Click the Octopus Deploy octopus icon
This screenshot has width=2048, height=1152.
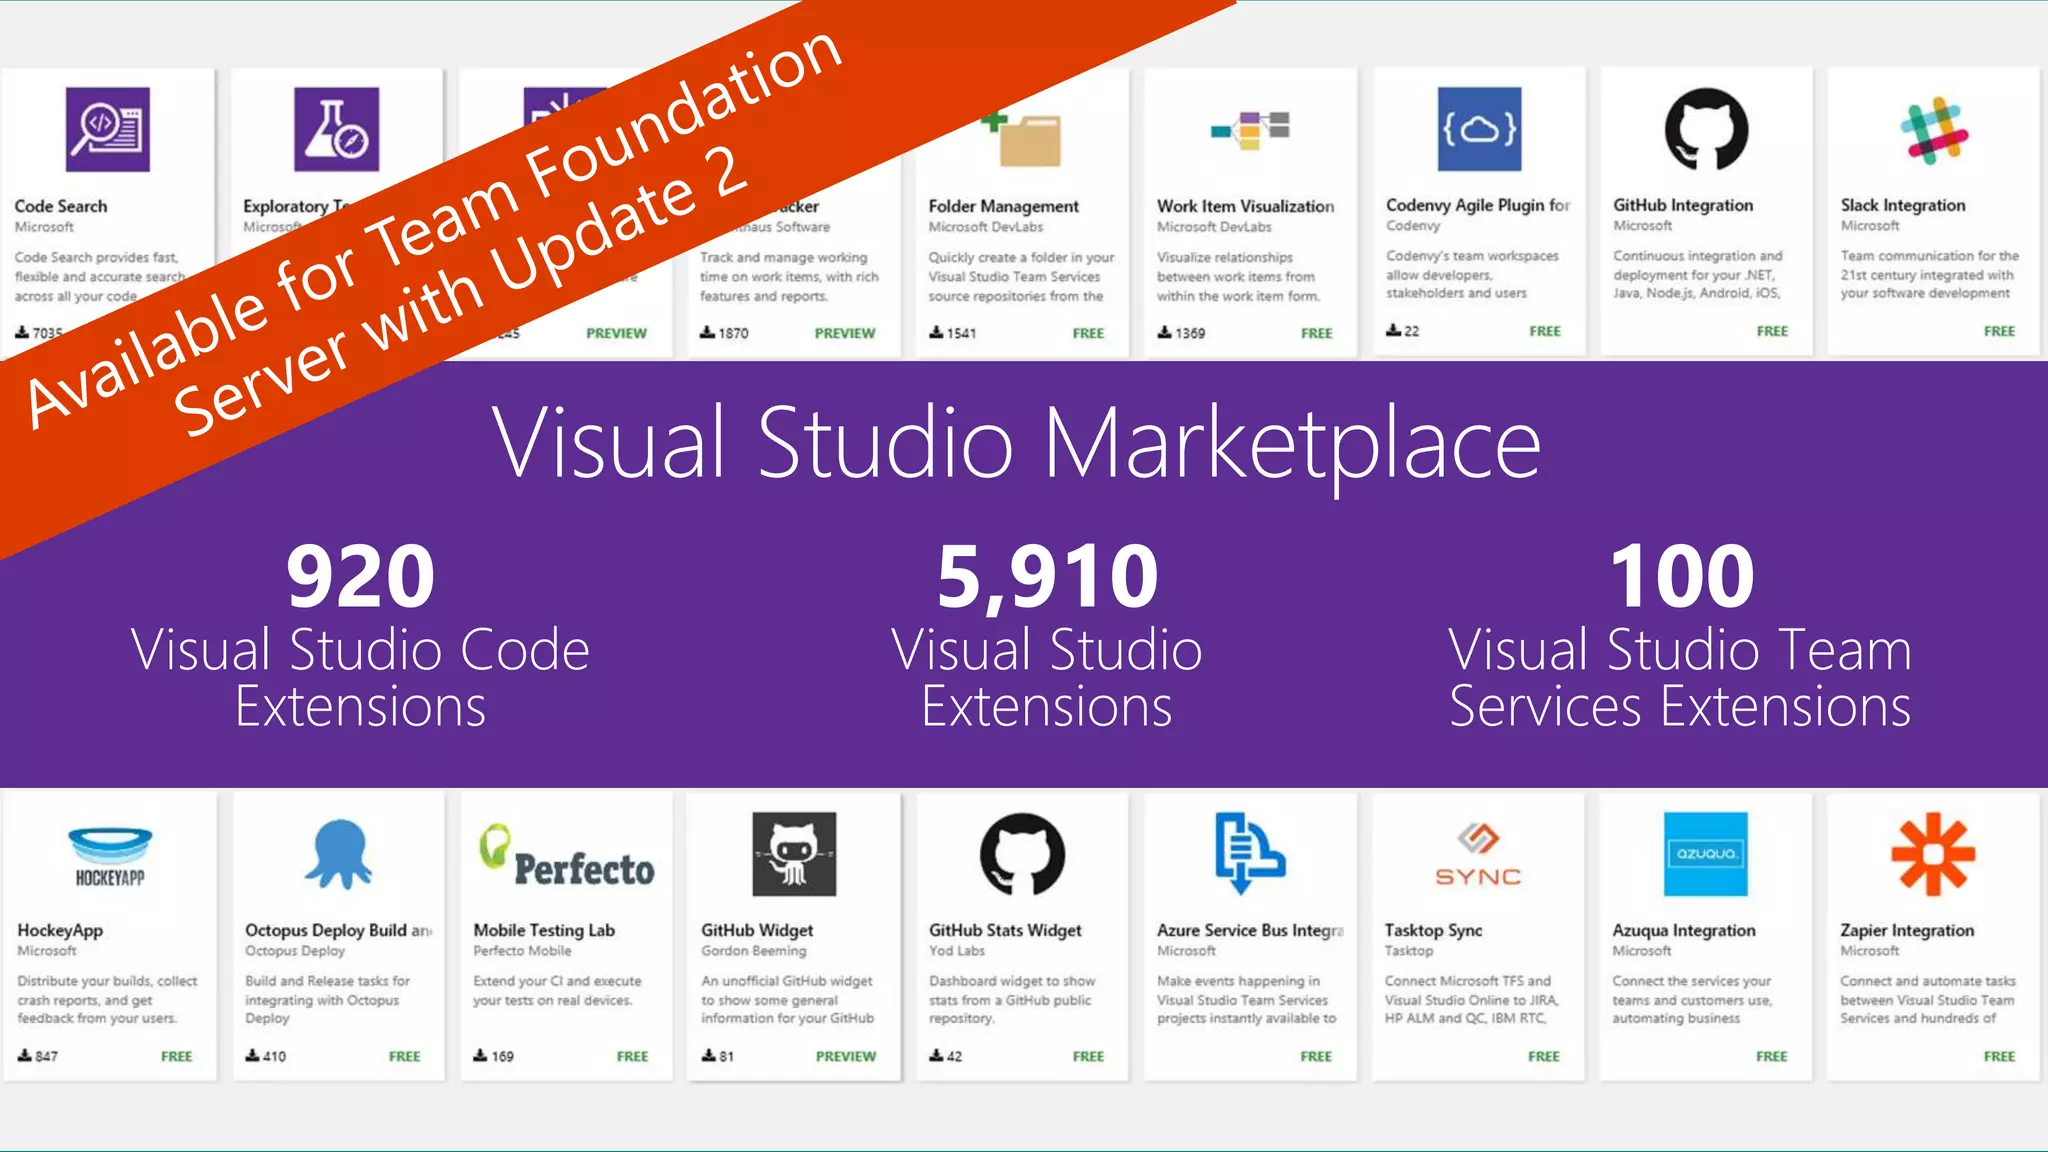tap(338, 854)
